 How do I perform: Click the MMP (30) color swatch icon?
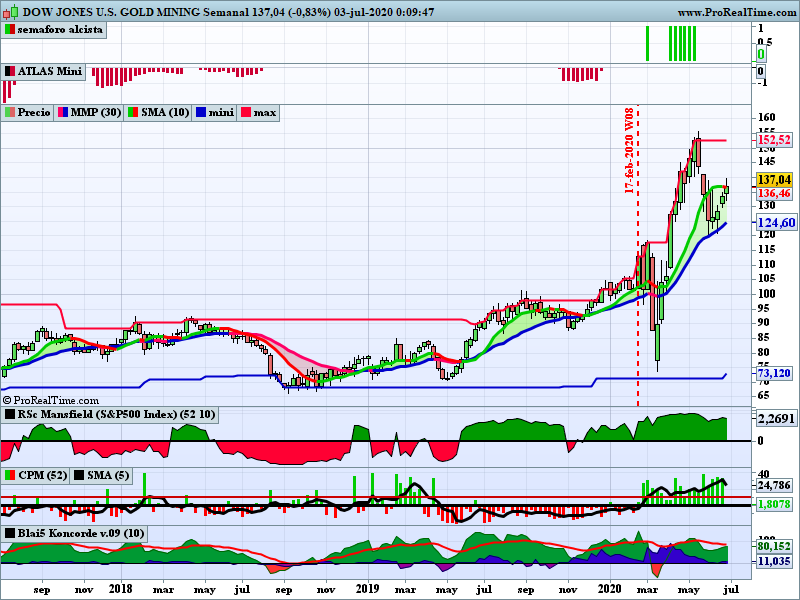point(63,113)
